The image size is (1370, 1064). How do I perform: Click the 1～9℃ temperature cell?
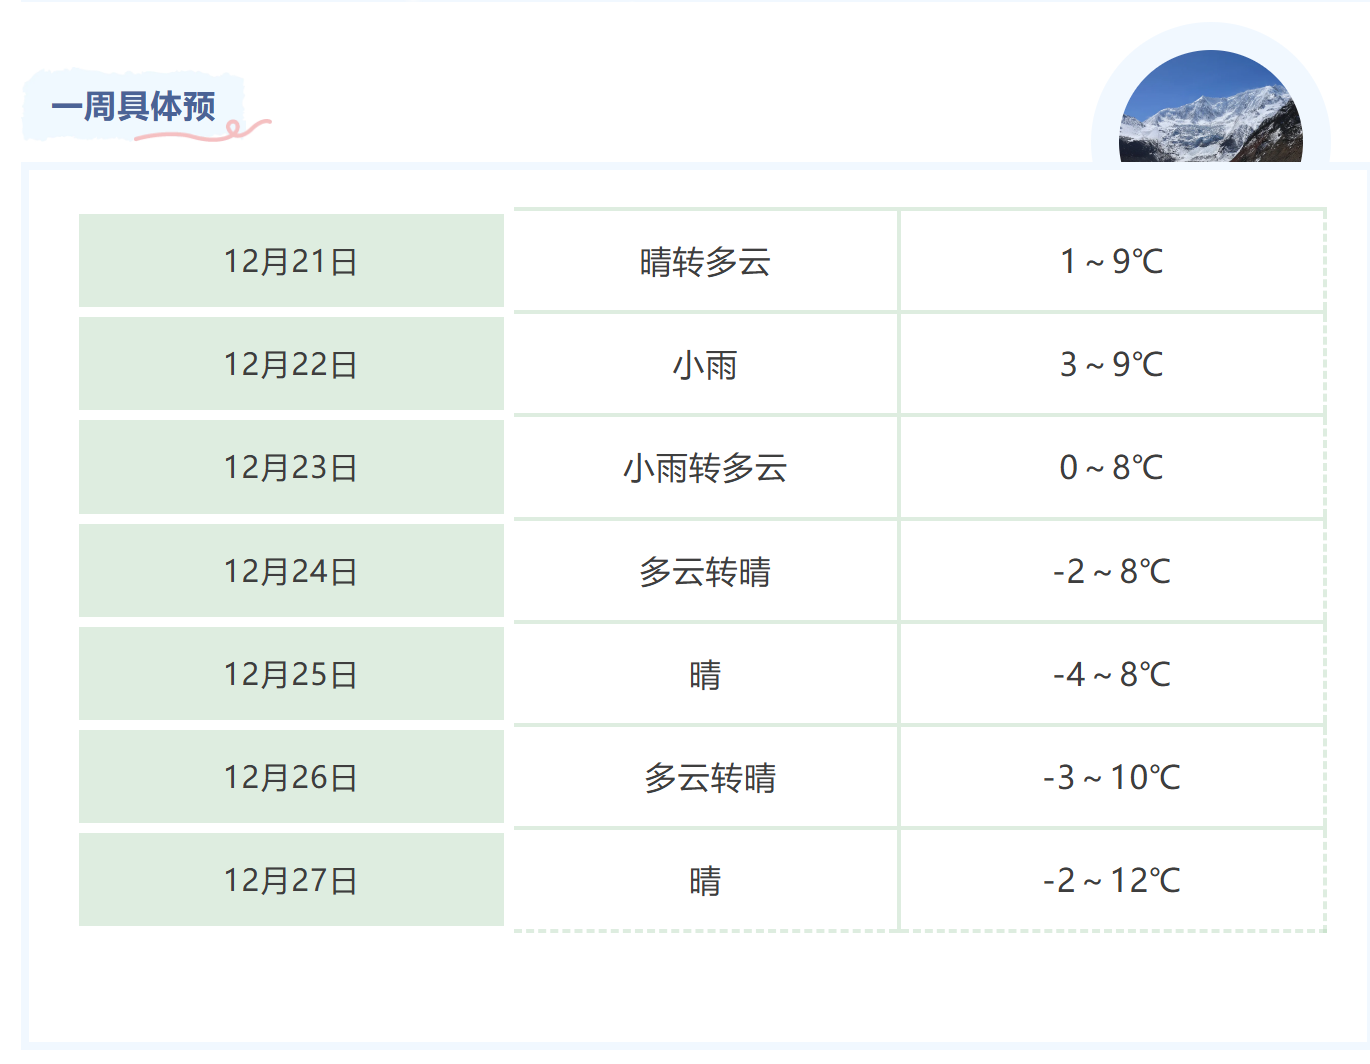point(1111,262)
